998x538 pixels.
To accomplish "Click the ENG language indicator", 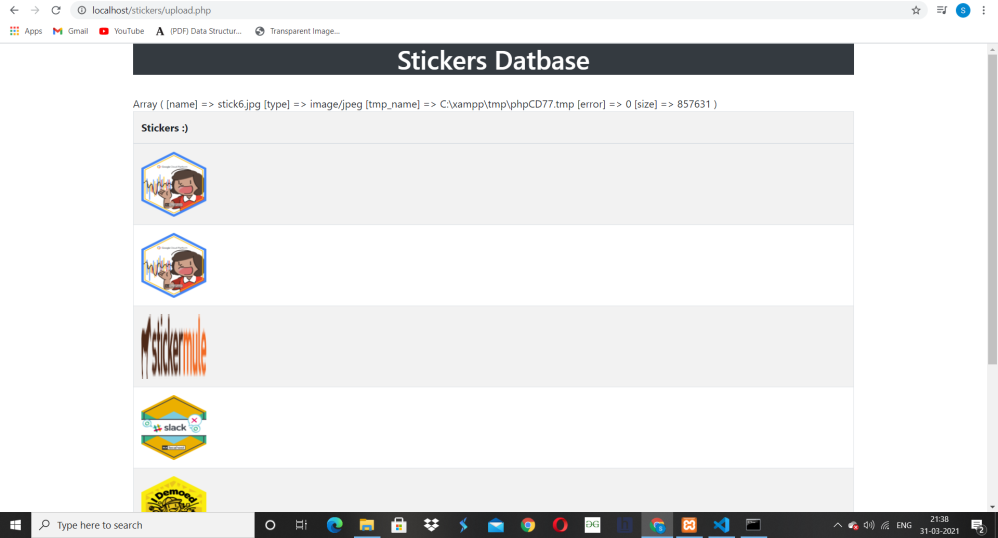I will click(x=904, y=525).
